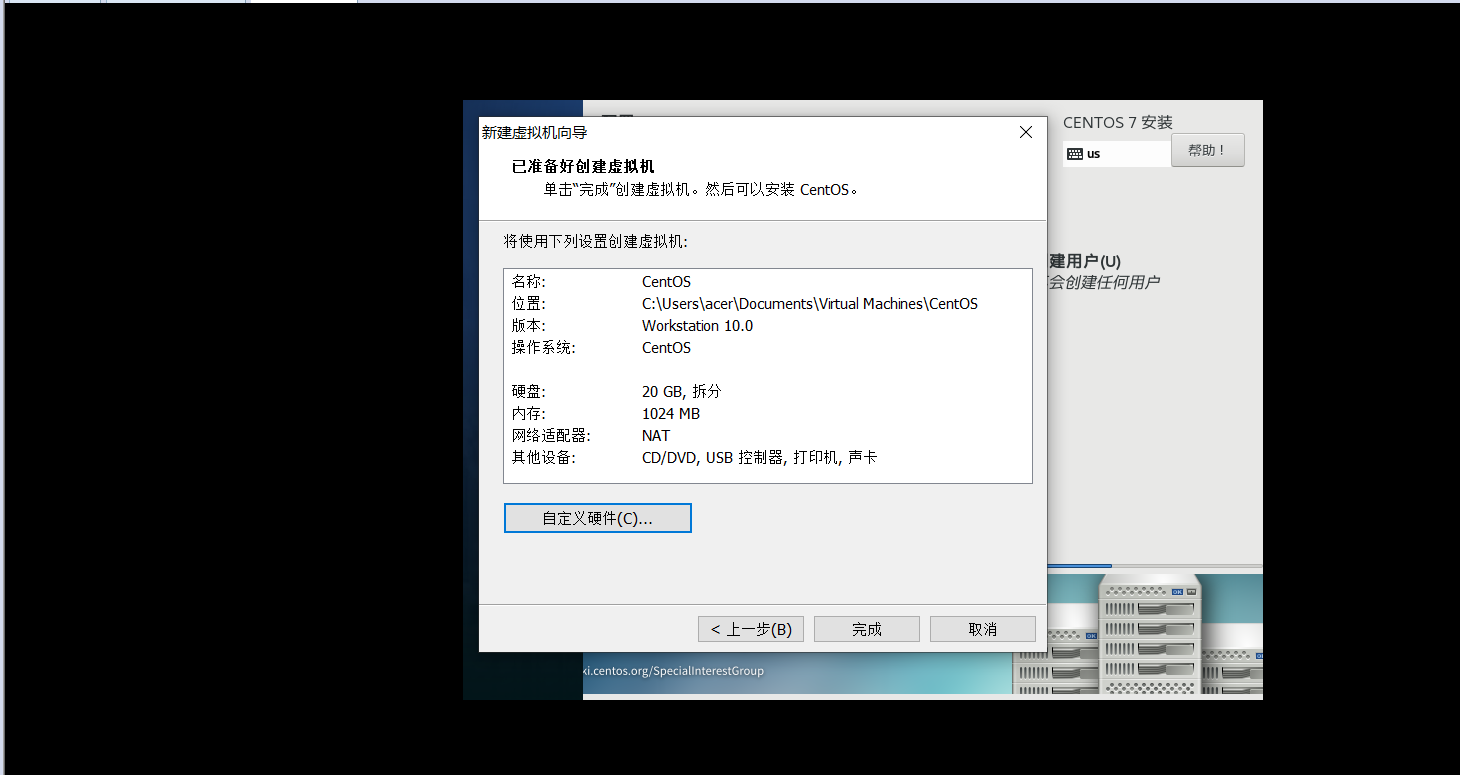Screen dimensions: 1460x775
Task: Click the 自定义硬件(C)... button
Action: click(597, 517)
